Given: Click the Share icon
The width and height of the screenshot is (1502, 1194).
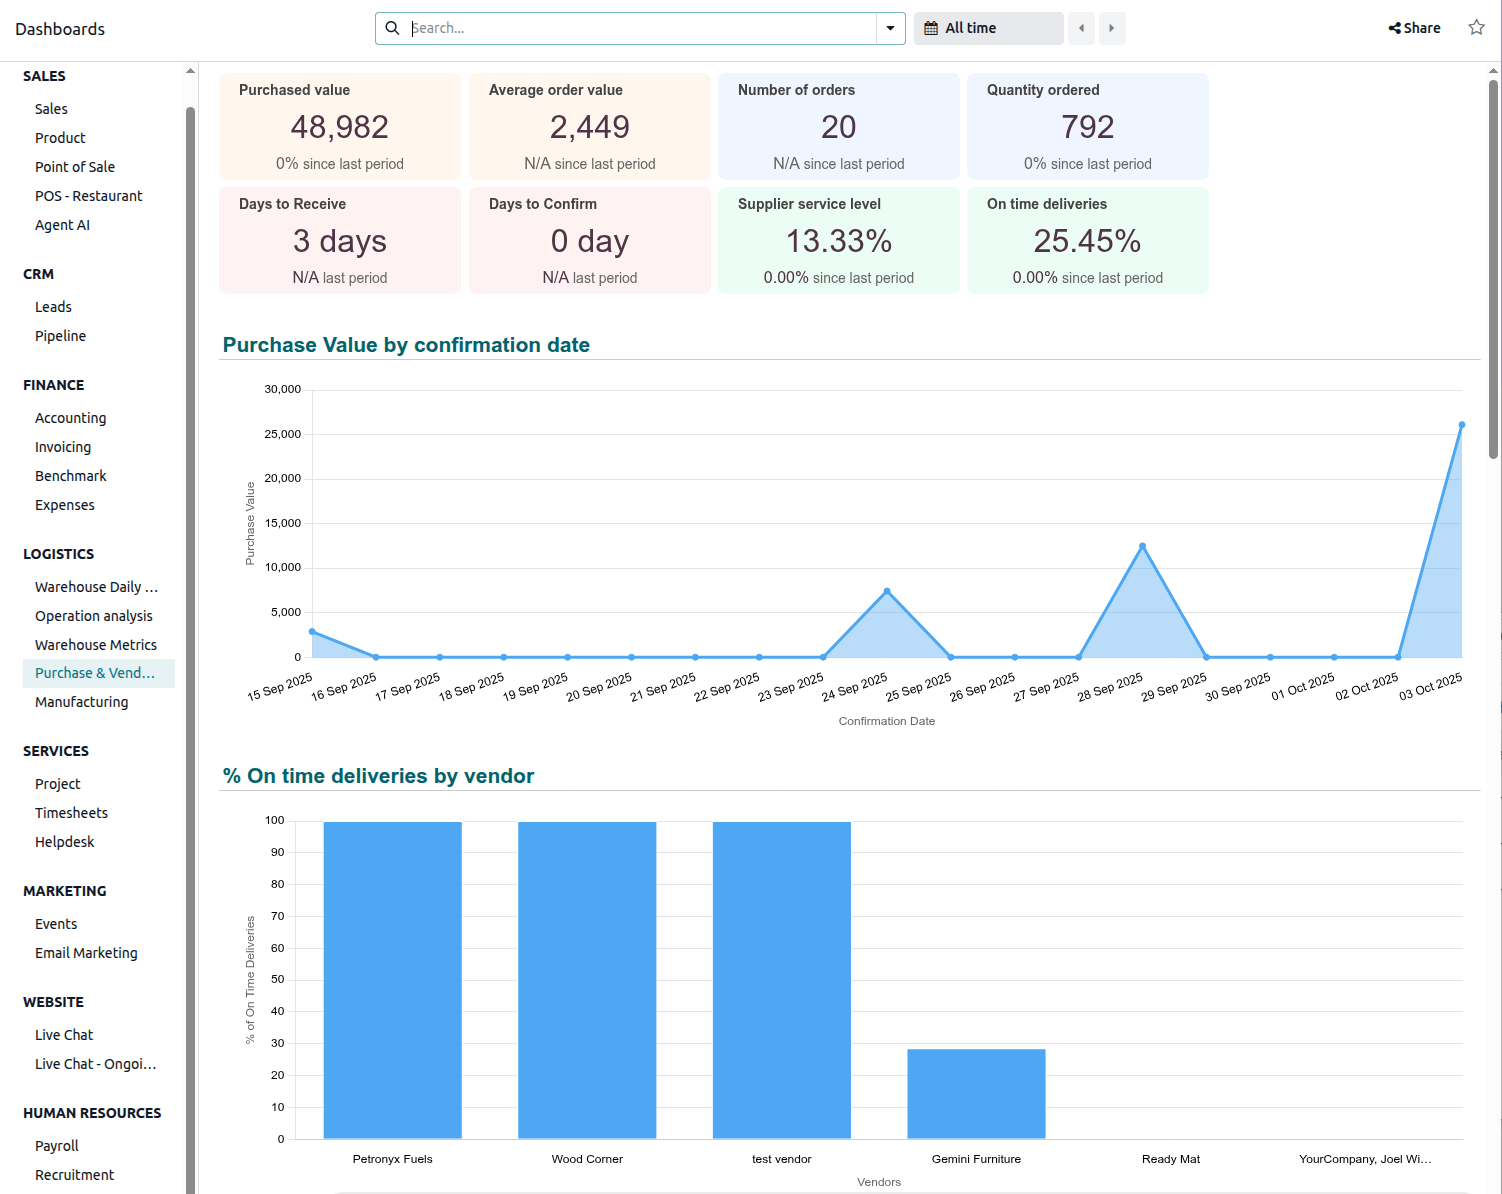Looking at the screenshot, I should [1413, 27].
